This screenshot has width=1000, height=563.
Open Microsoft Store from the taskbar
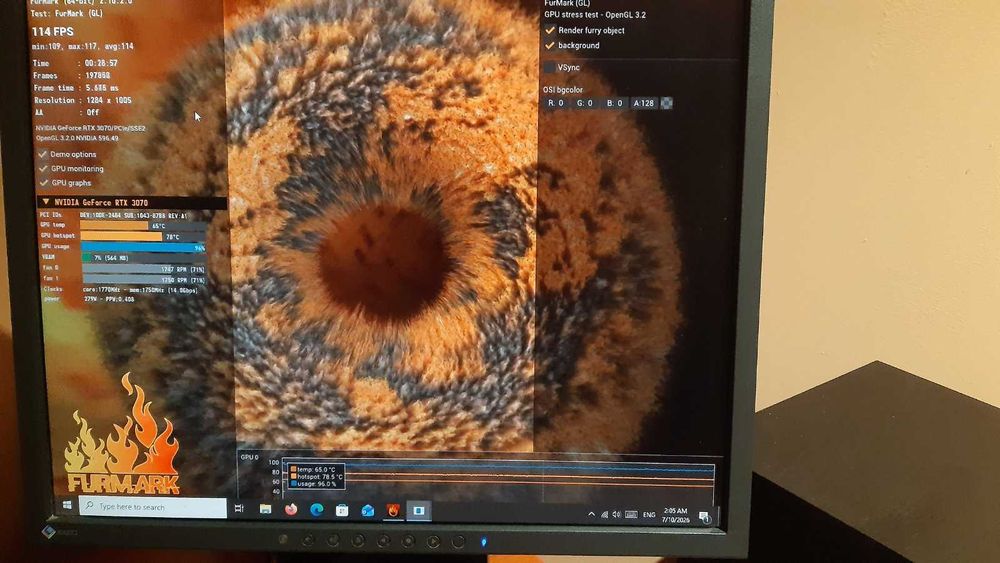point(342,510)
